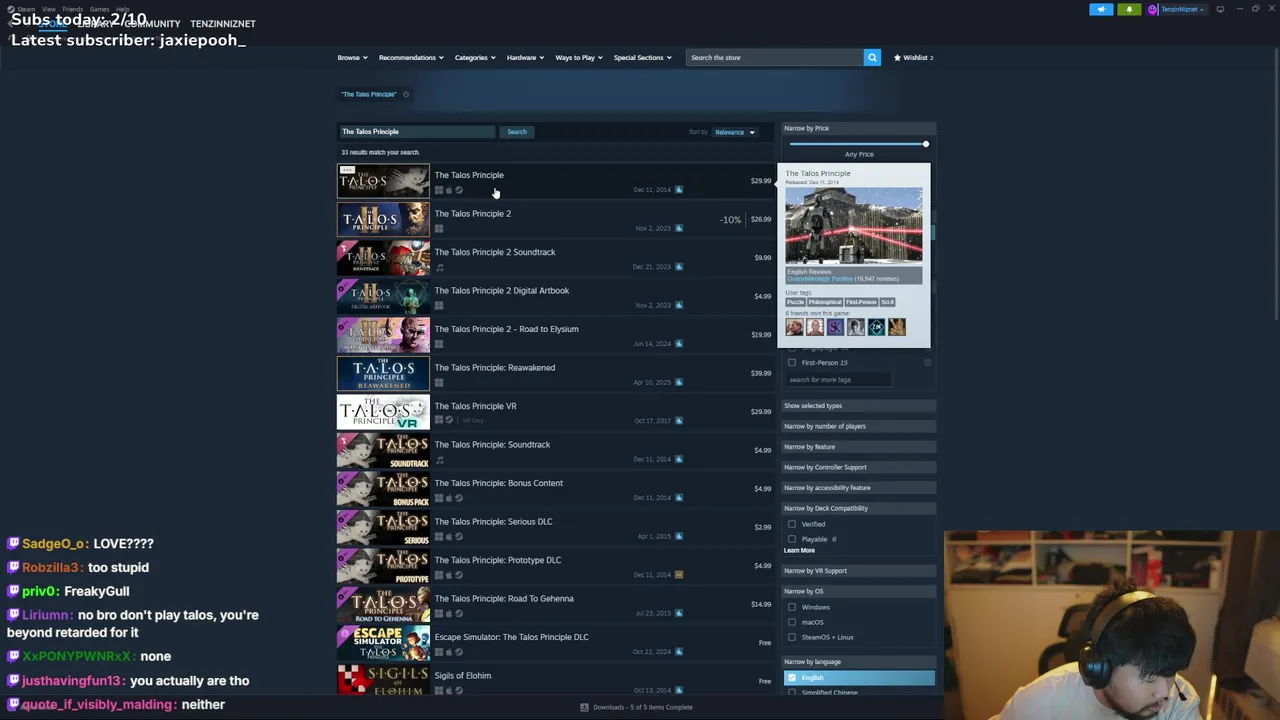The image size is (1280, 720).
Task: Open the View menu
Action: tap(48, 9)
